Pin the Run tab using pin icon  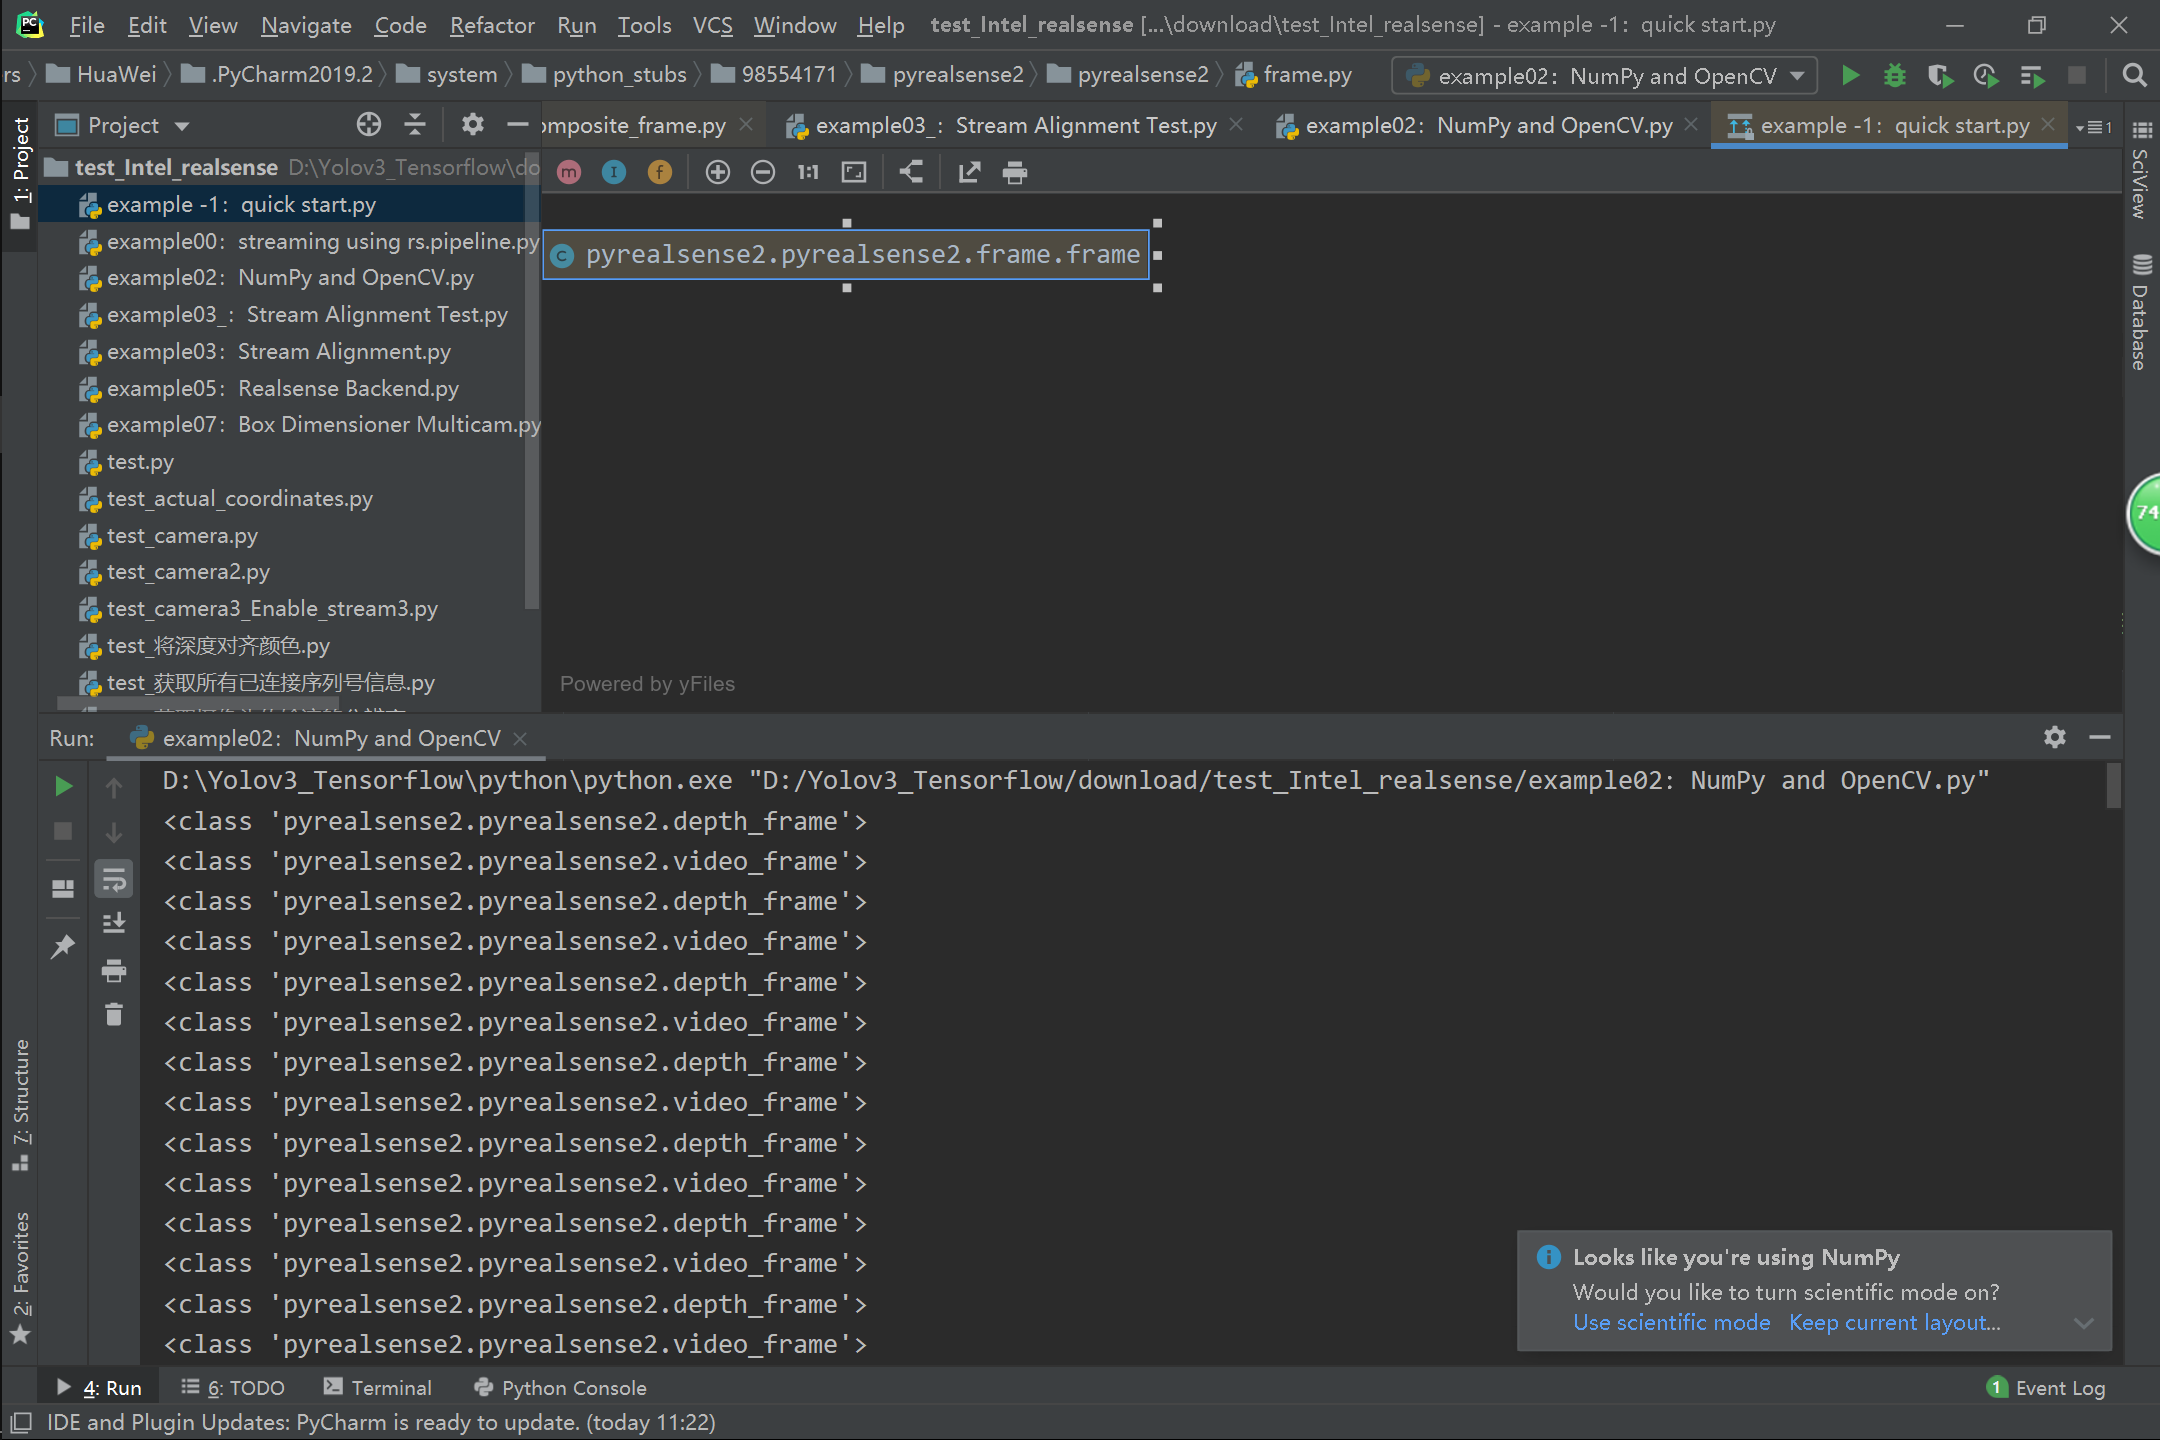click(63, 946)
